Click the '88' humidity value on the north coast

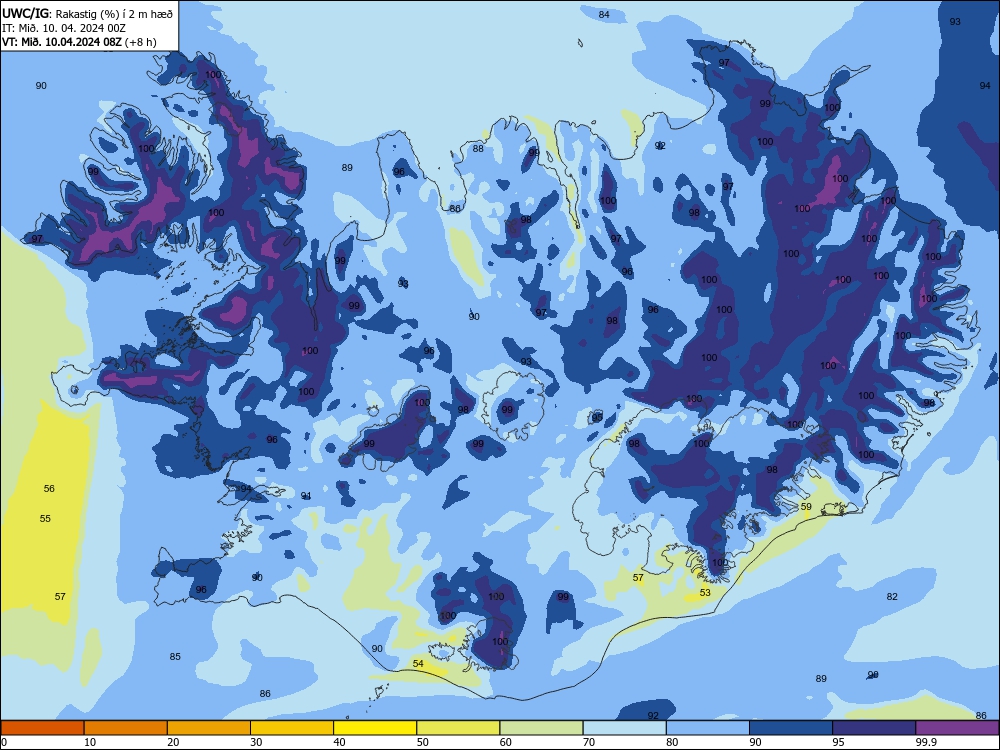click(x=478, y=149)
